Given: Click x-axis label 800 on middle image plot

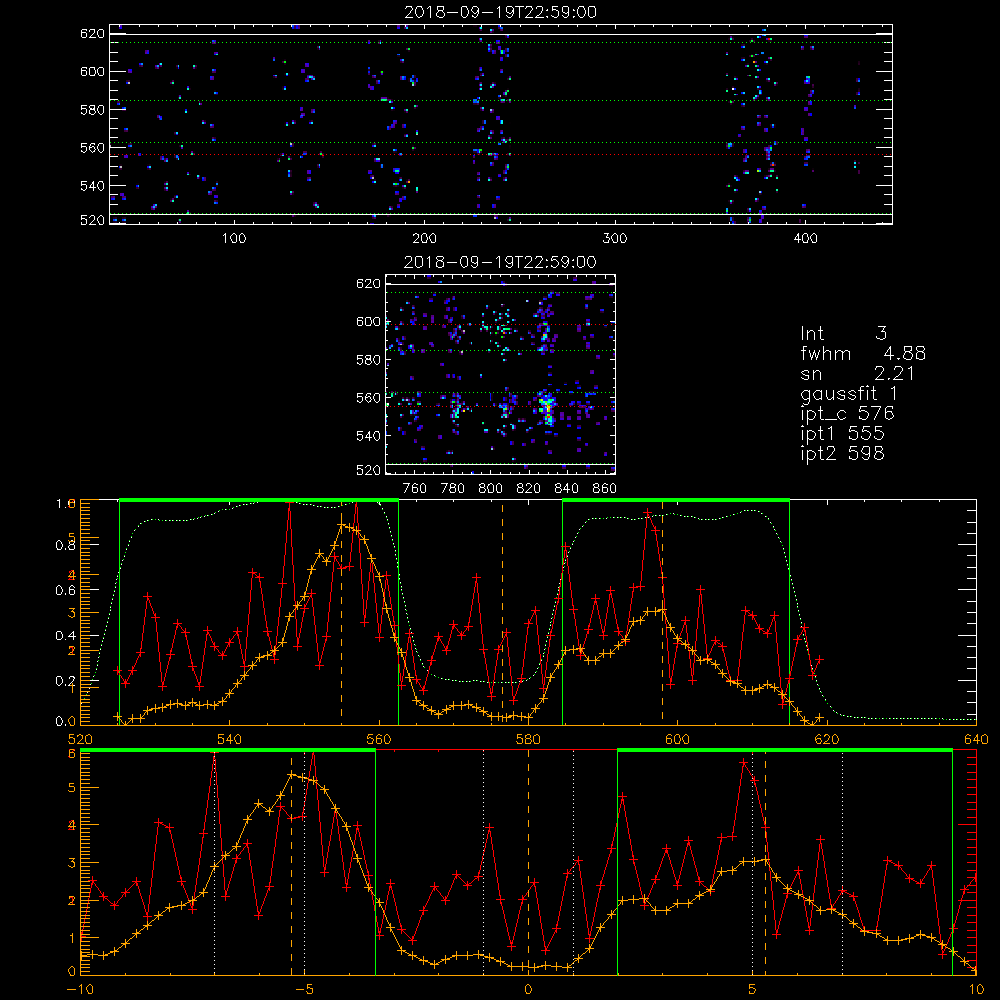Looking at the screenshot, I should pos(490,489).
